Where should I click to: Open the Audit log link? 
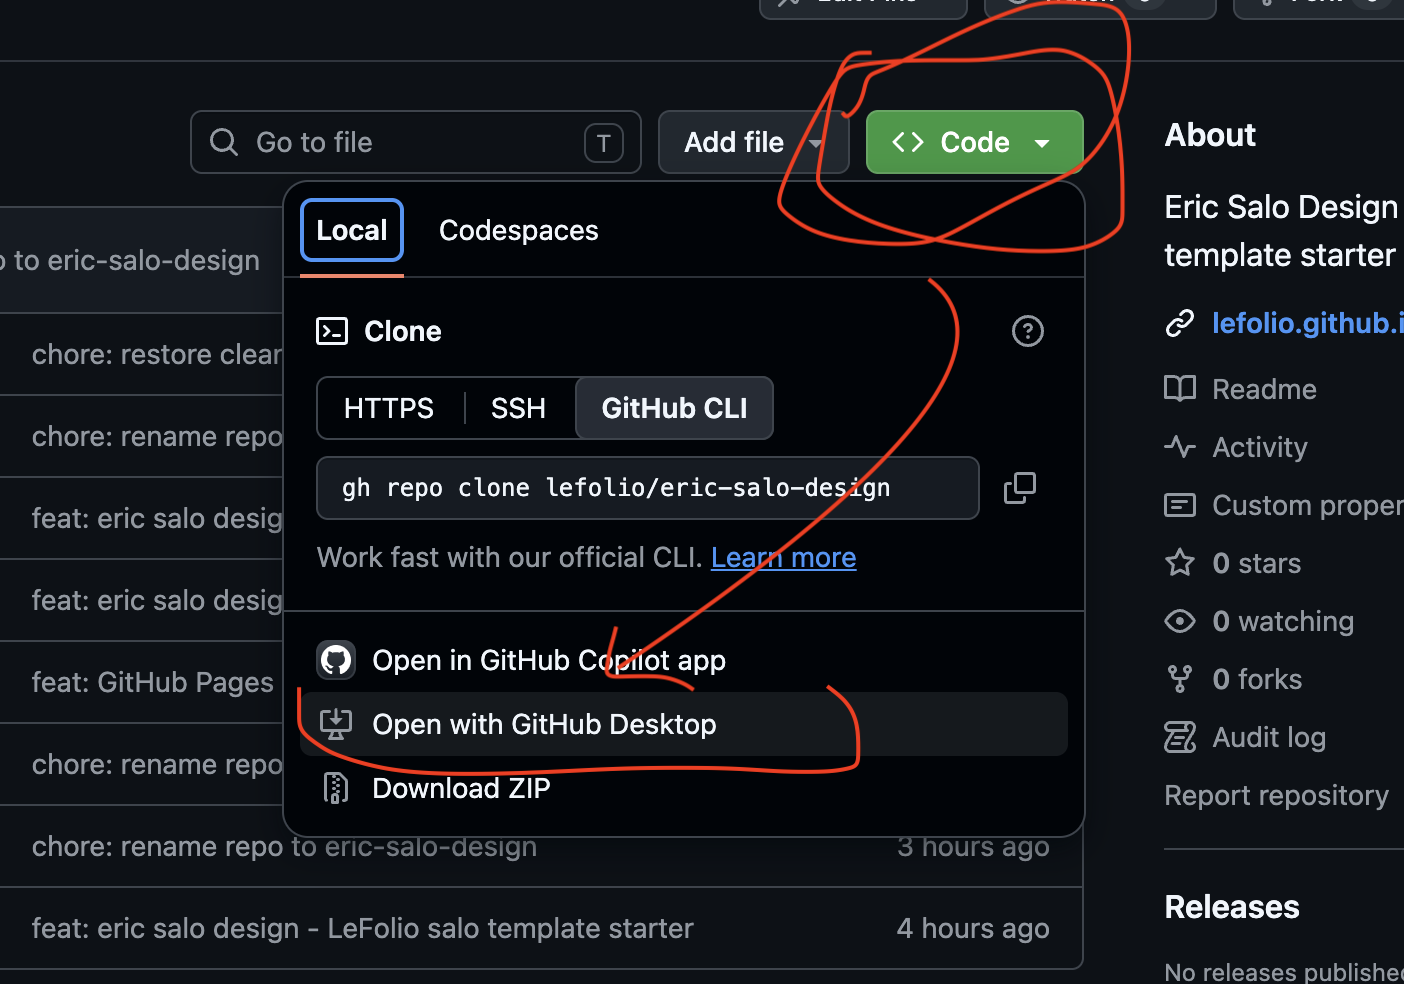point(1269,737)
